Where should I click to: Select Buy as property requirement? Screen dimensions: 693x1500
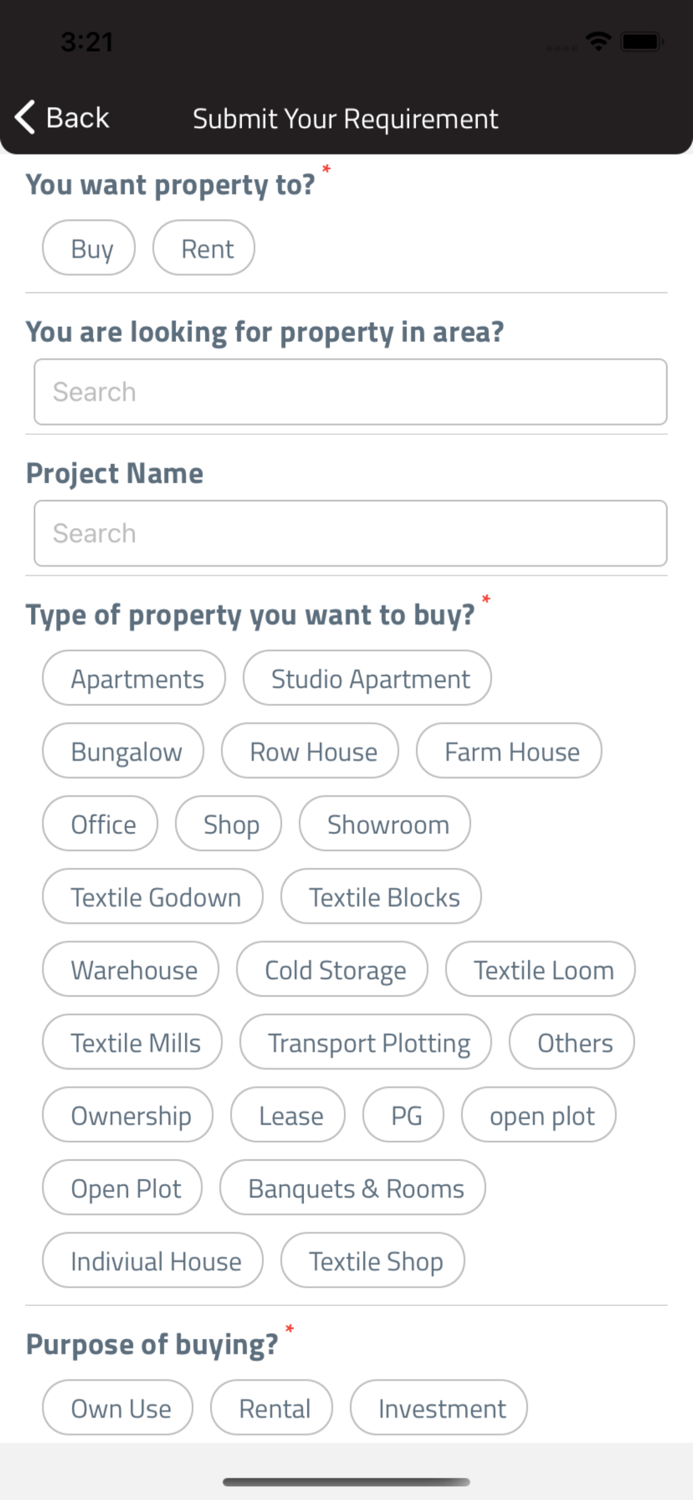coord(88,247)
